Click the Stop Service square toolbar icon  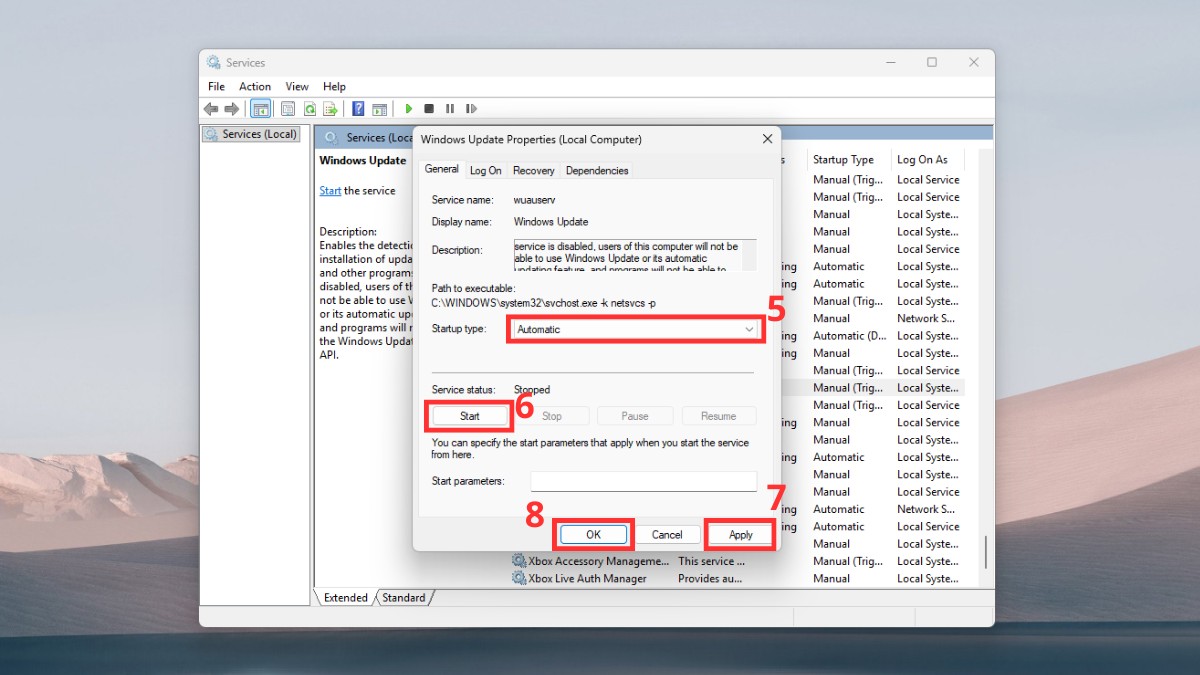click(429, 109)
